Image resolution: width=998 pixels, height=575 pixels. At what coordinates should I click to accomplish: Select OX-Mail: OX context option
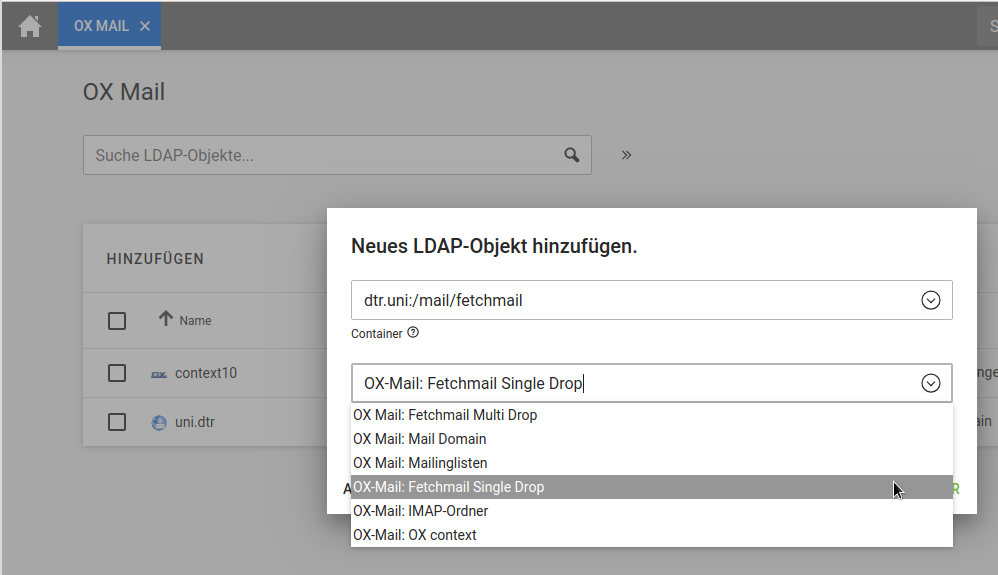point(652,535)
